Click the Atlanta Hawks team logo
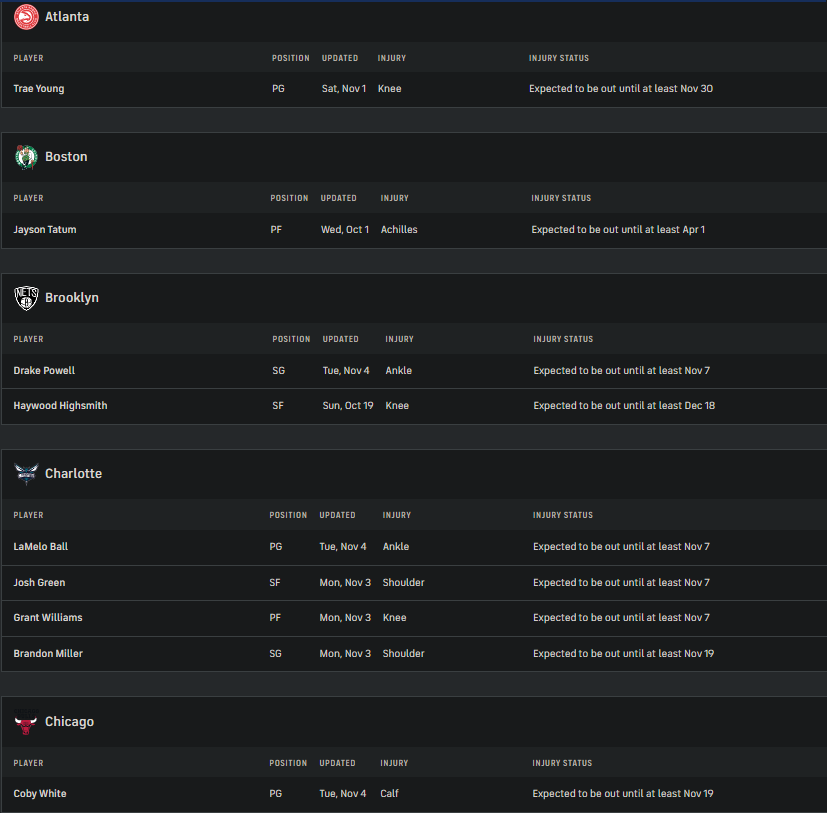This screenshot has height=813, width=827. pyautogui.click(x=26, y=17)
